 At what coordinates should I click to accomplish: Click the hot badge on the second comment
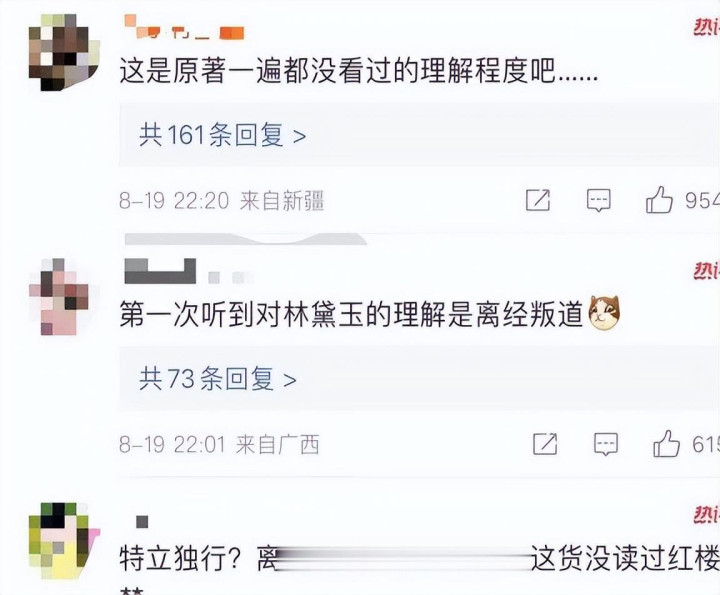tap(706, 271)
